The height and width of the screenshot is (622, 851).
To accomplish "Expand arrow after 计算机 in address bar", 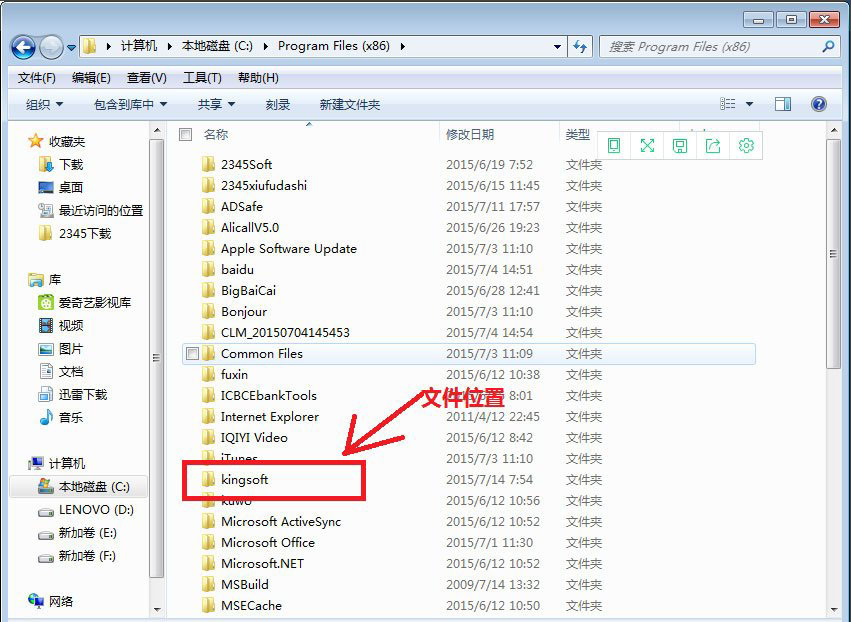I will tap(169, 47).
